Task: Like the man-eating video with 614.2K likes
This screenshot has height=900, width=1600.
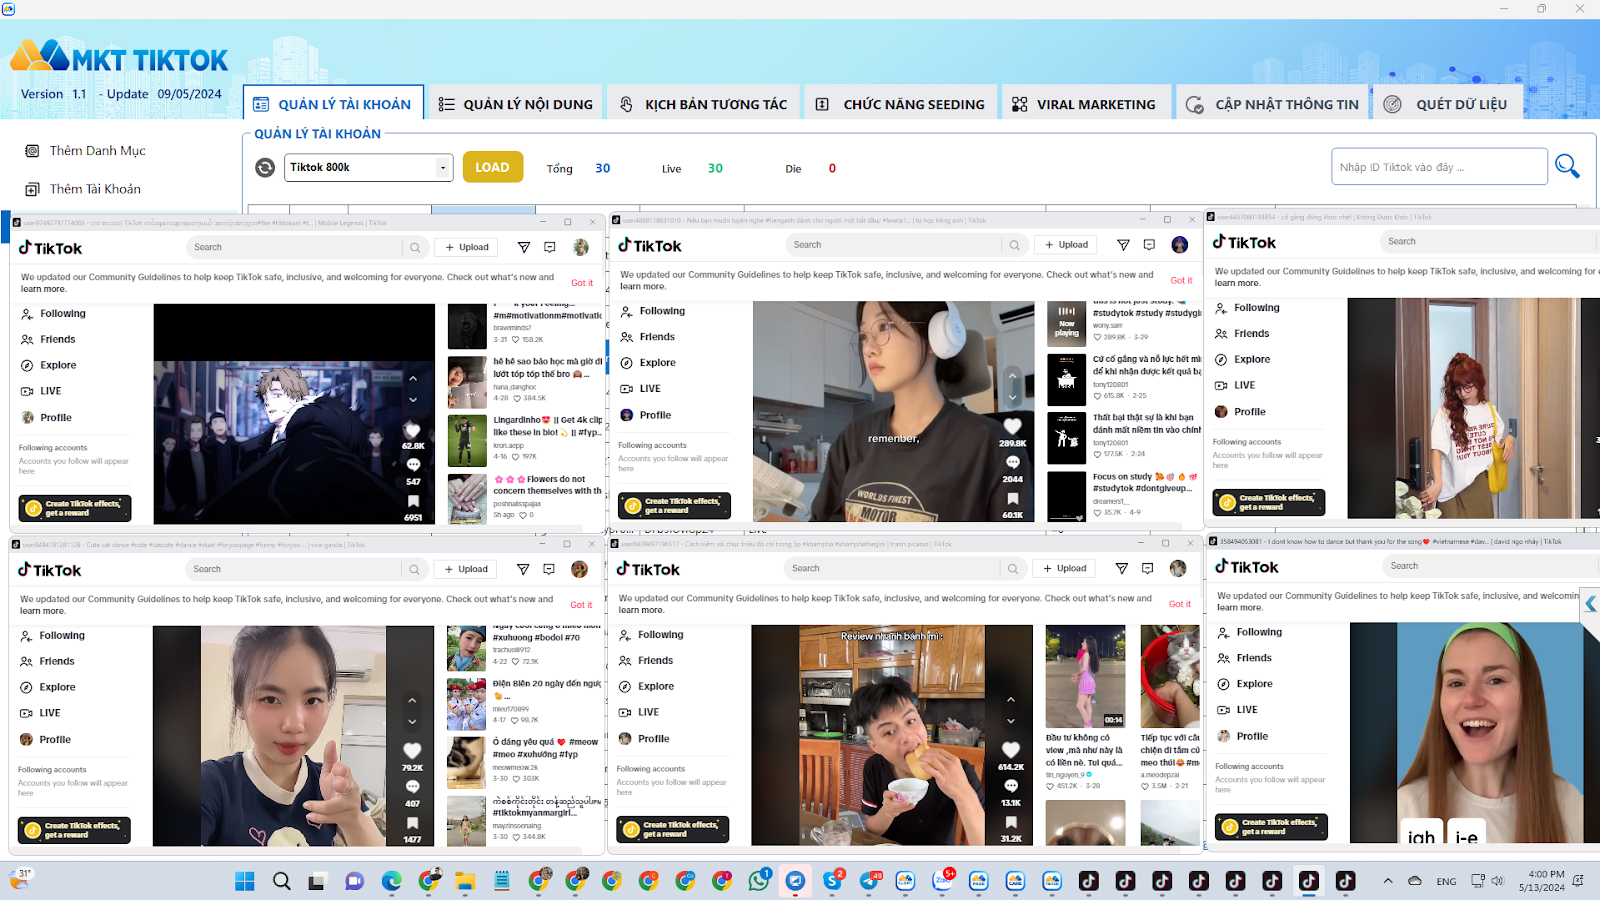Action: (1011, 750)
